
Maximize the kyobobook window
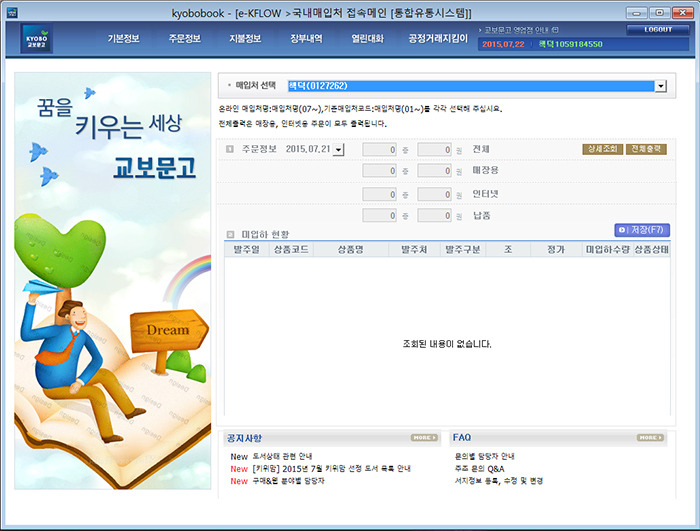pos(659,13)
